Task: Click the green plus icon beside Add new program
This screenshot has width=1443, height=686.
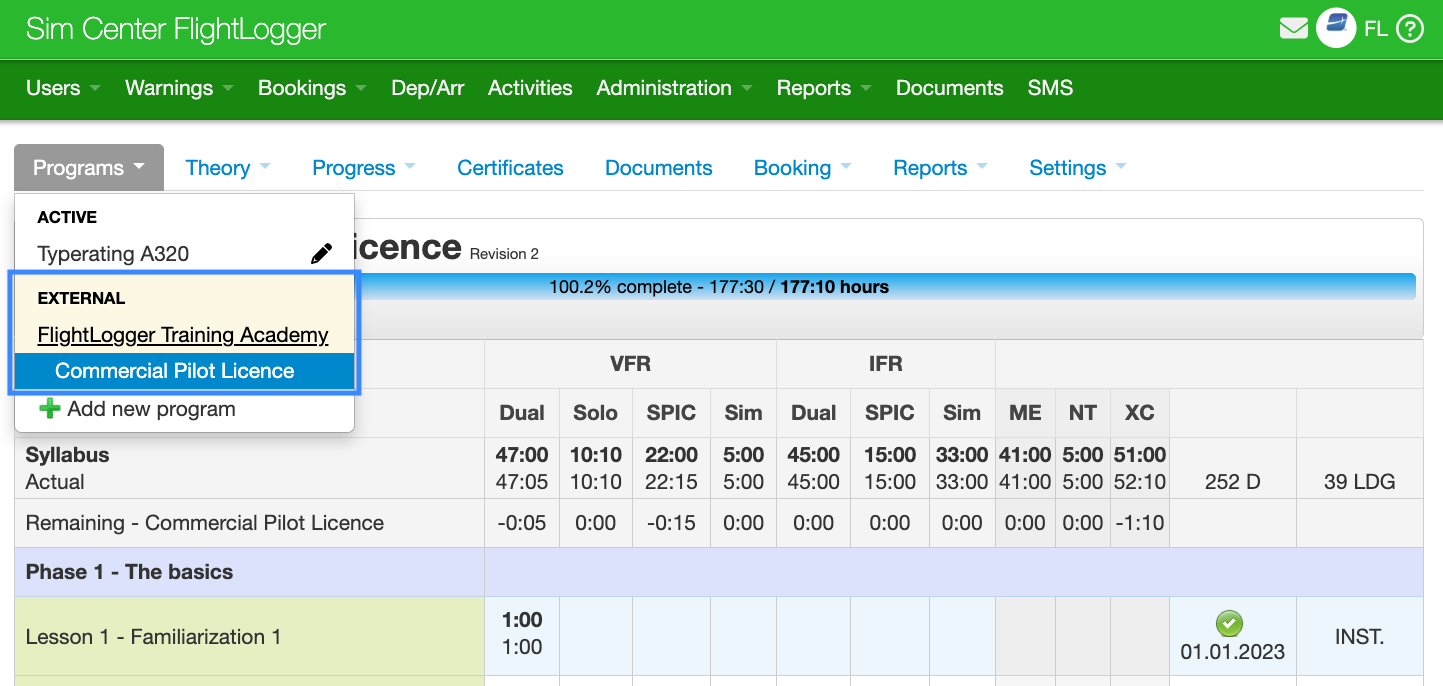Action: (49, 409)
